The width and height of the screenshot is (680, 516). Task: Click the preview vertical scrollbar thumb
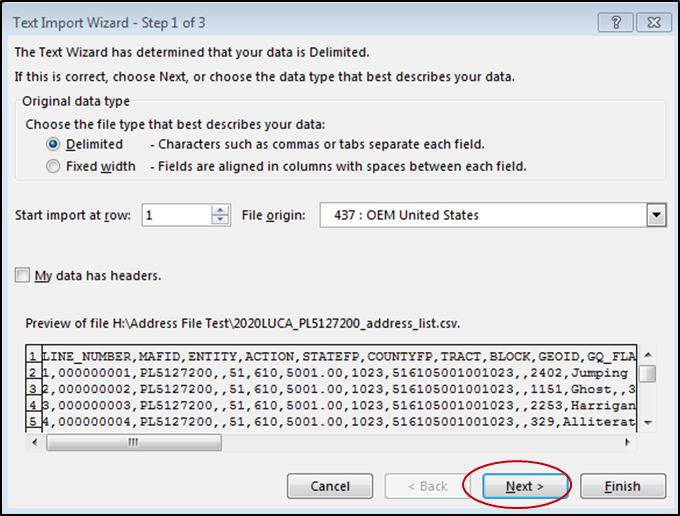648,373
